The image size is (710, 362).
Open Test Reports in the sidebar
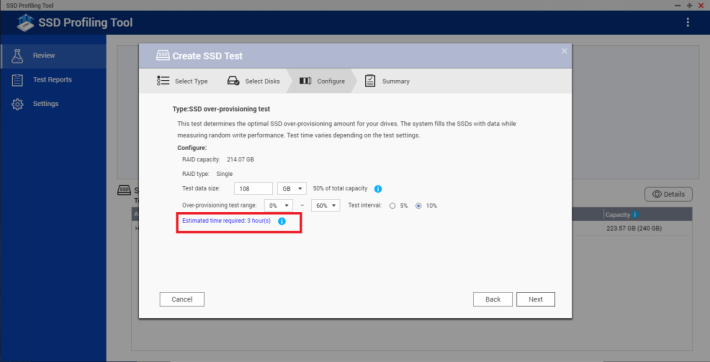(x=53, y=80)
